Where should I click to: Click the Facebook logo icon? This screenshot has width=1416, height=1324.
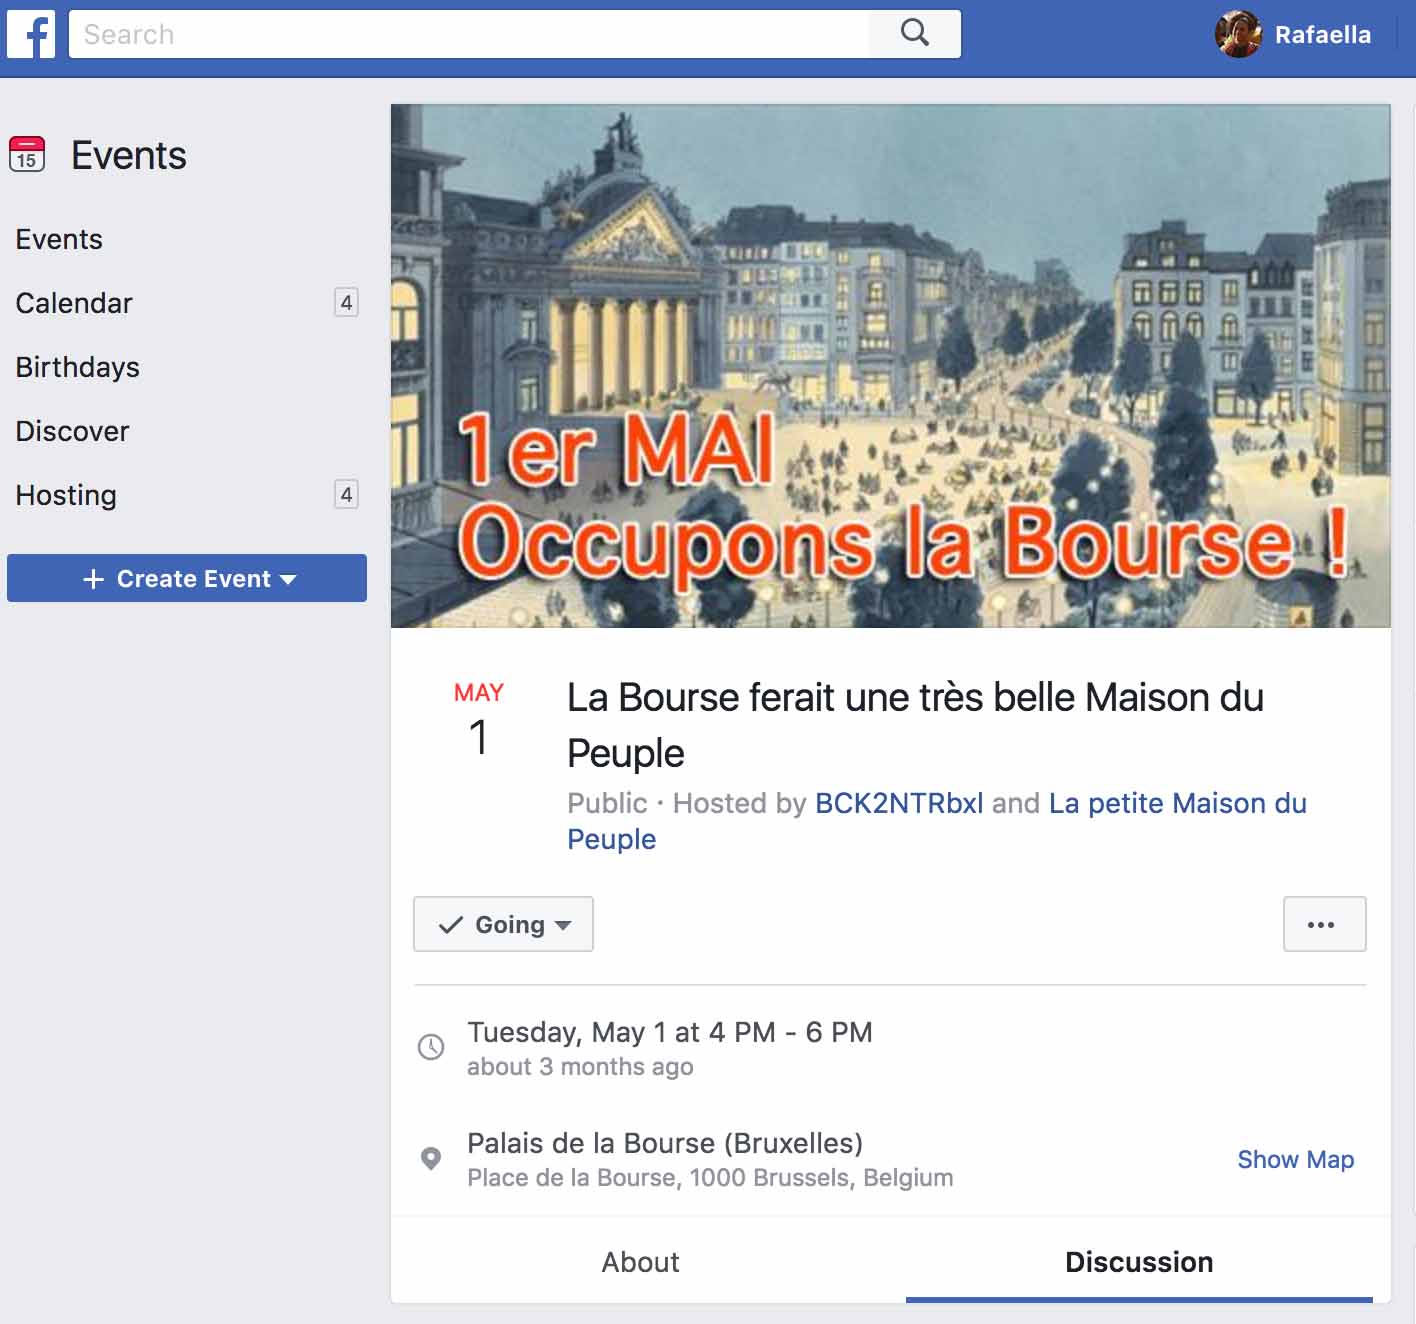31,35
